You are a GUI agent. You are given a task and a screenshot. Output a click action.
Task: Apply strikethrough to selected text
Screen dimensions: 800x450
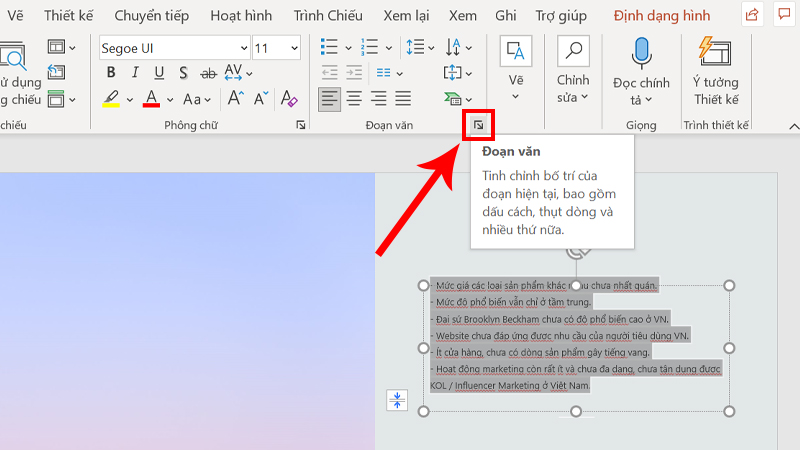(x=209, y=73)
